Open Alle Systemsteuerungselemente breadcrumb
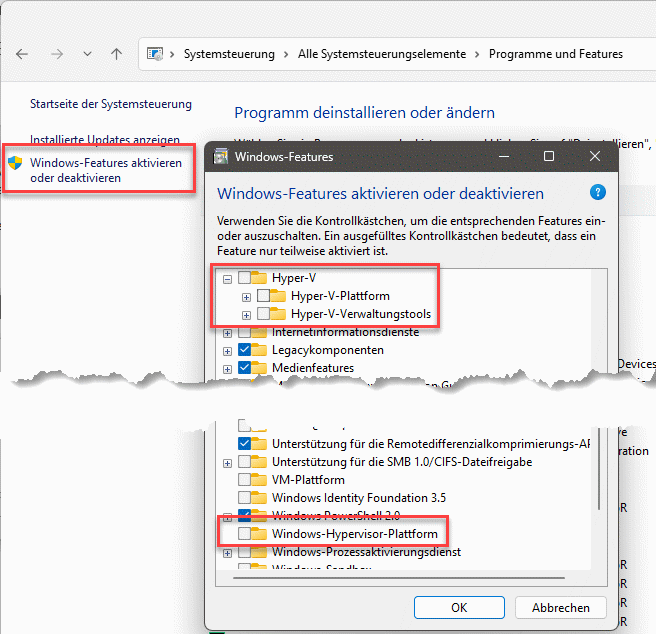This screenshot has height=634, width=656. click(382, 54)
